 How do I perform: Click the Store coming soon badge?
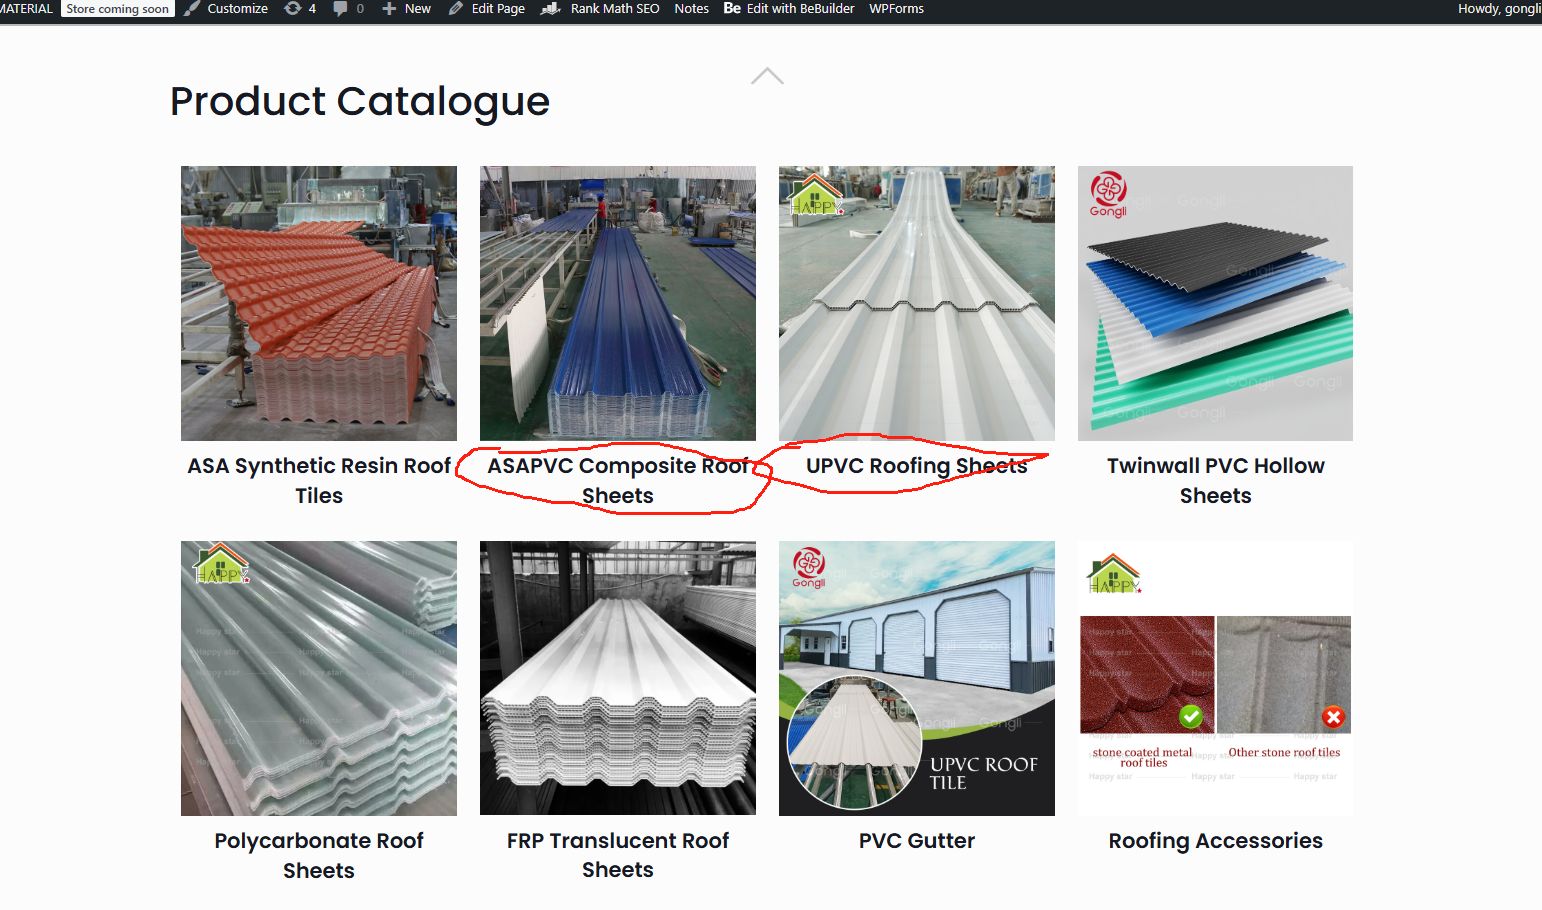117,9
